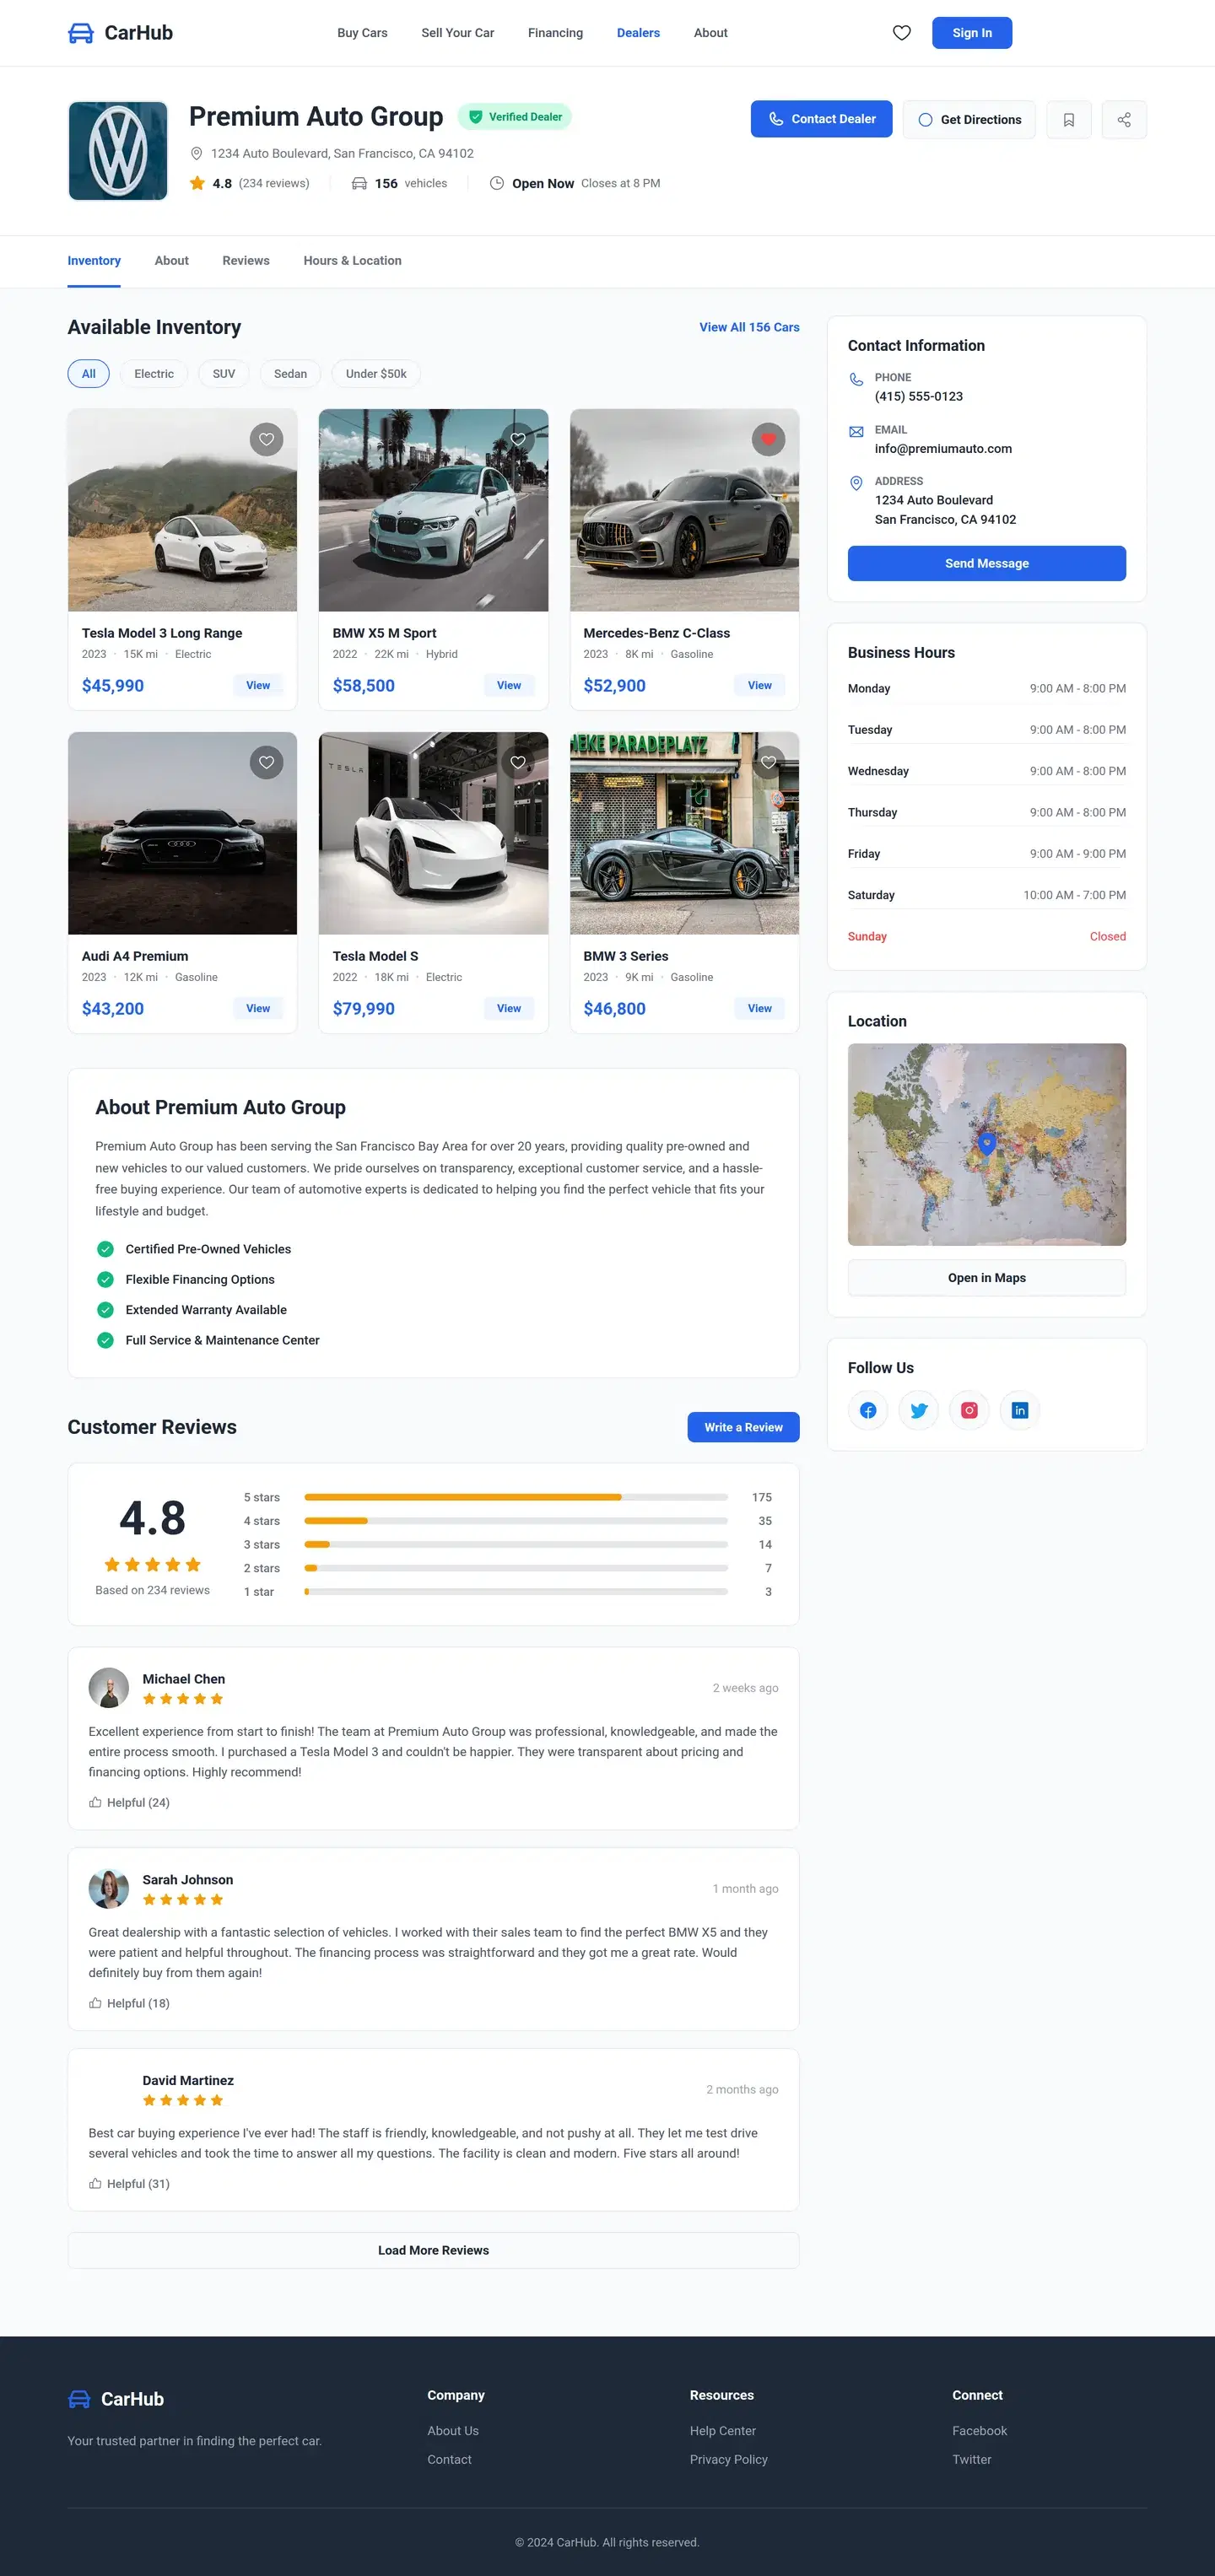
Task: Open the Help Center footer link
Action: click(x=722, y=2430)
